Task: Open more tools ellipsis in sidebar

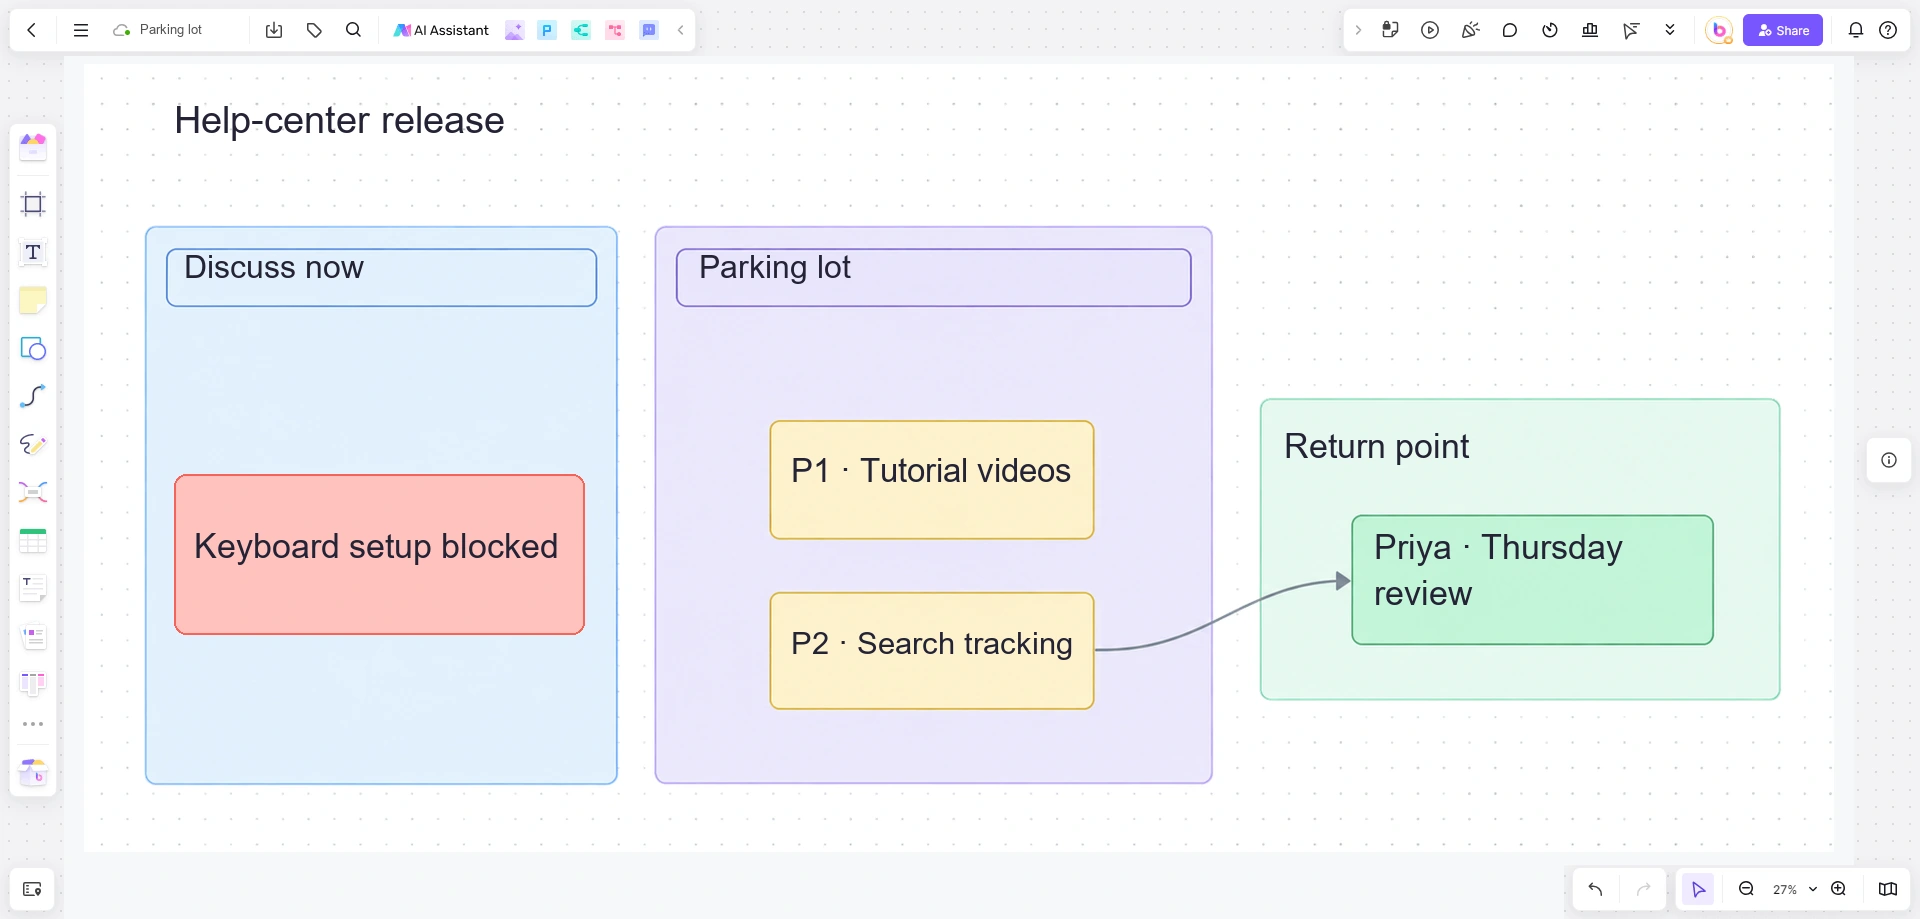Action: tap(33, 724)
